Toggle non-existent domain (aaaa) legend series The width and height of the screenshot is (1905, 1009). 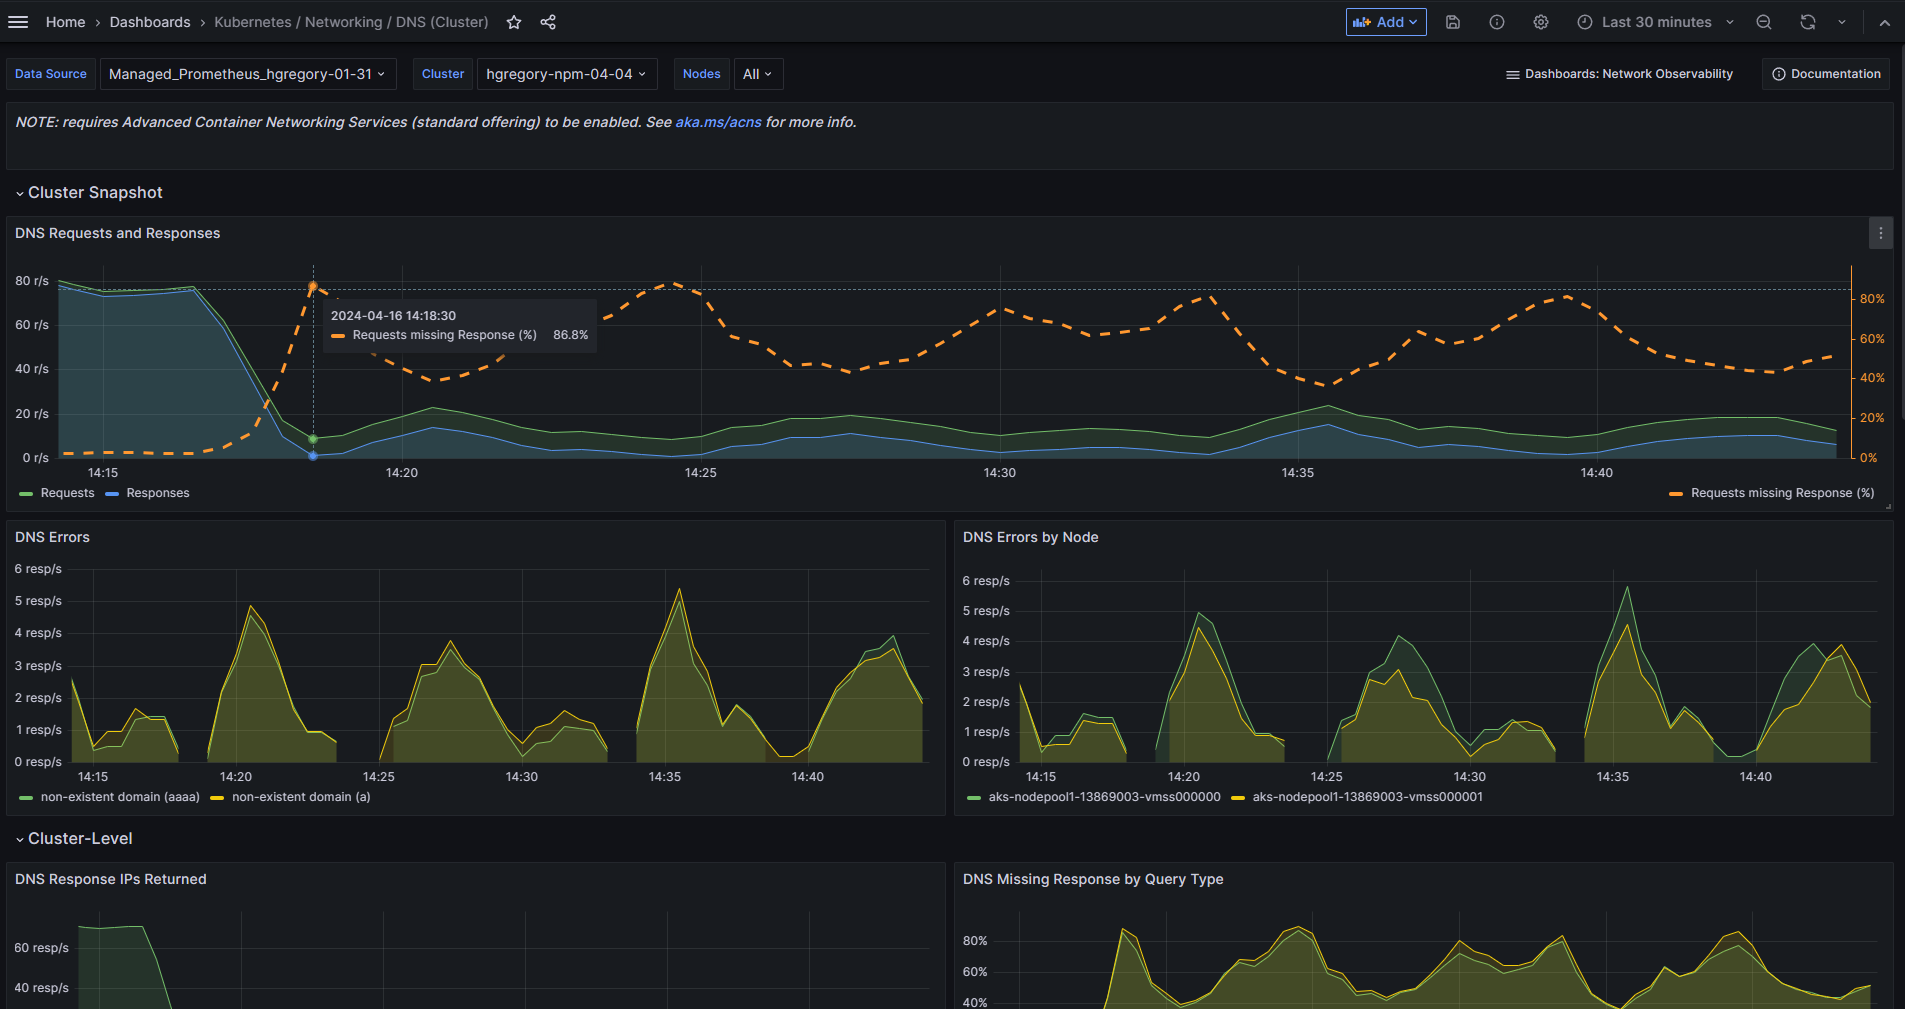click(120, 797)
